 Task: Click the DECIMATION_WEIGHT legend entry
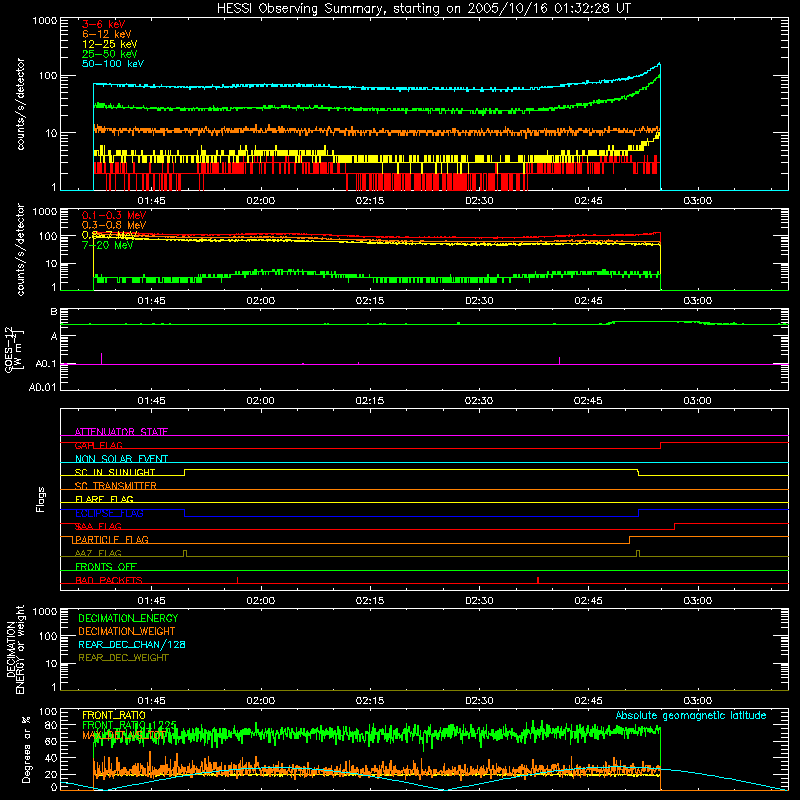pyautogui.click(x=127, y=631)
